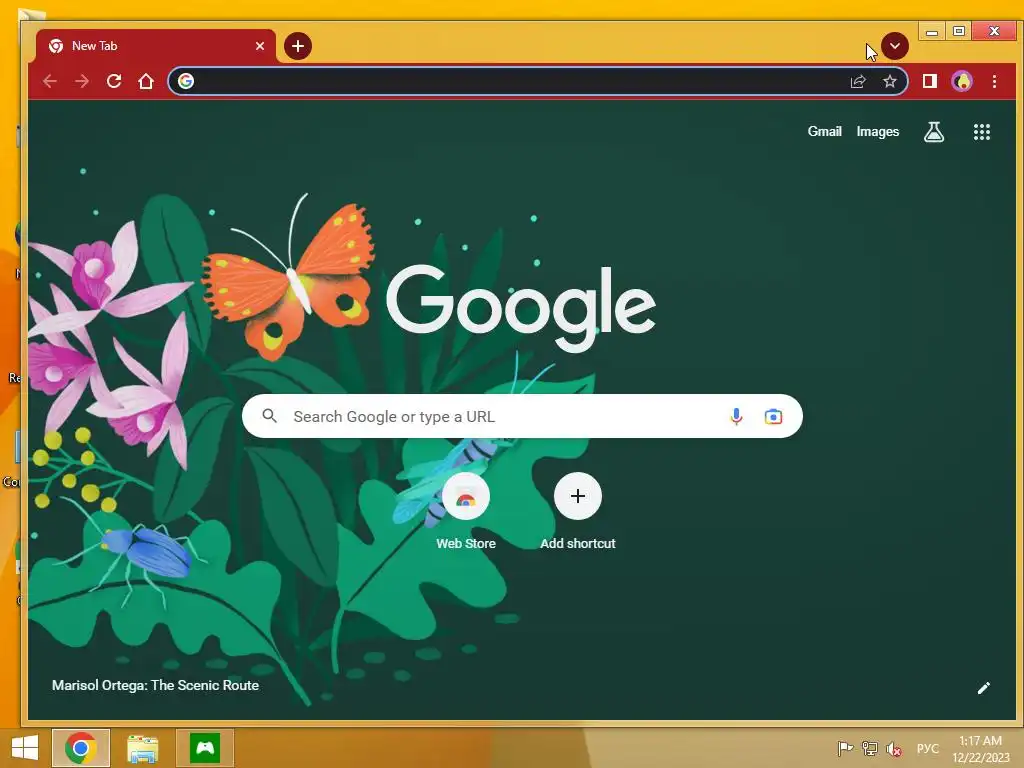Open a new tab with plus button
Image resolution: width=1024 pixels, height=768 pixels.
(x=298, y=46)
